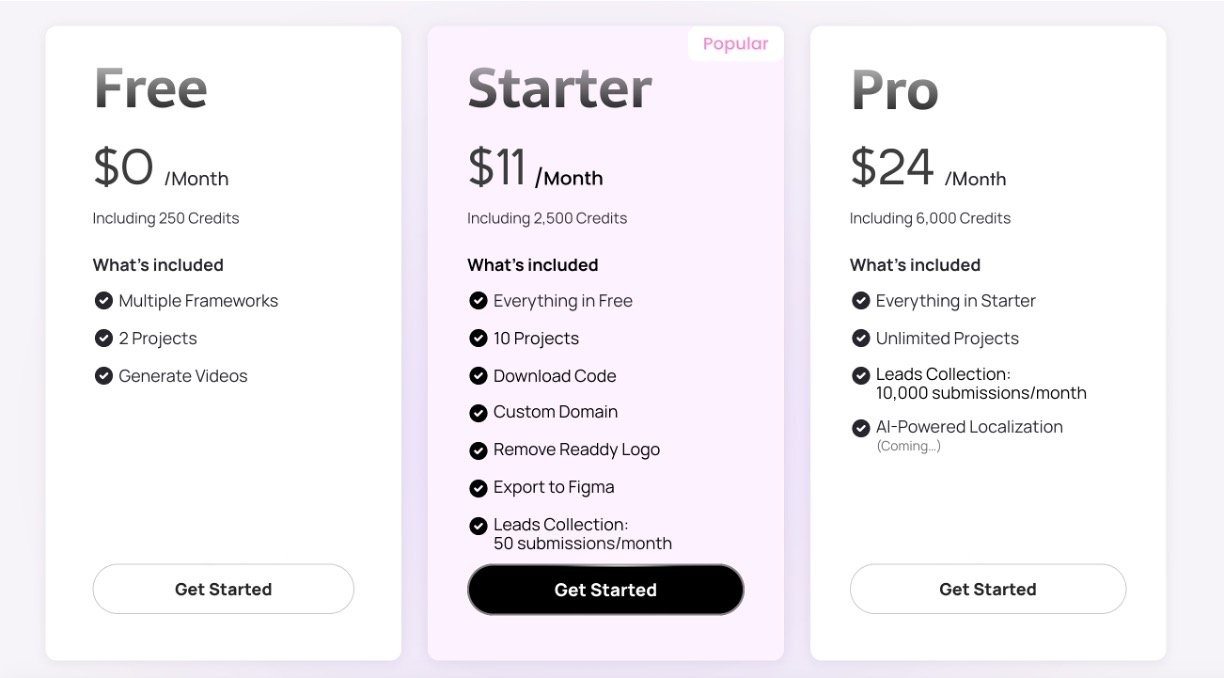Click checkmark icon beside Everything in Free
This screenshot has height=678, width=1224.
[x=478, y=301]
